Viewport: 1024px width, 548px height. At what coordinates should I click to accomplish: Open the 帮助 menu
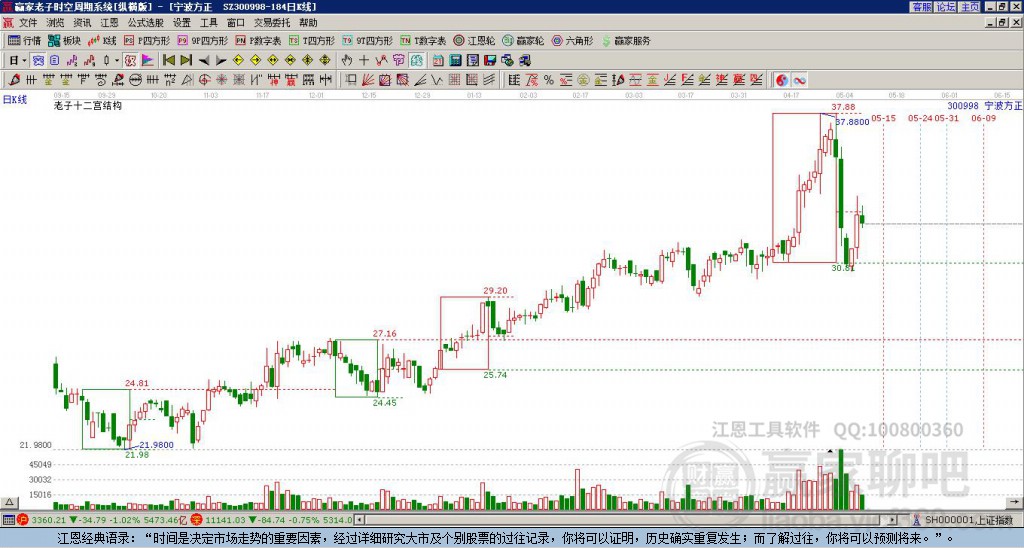tap(308, 23)
